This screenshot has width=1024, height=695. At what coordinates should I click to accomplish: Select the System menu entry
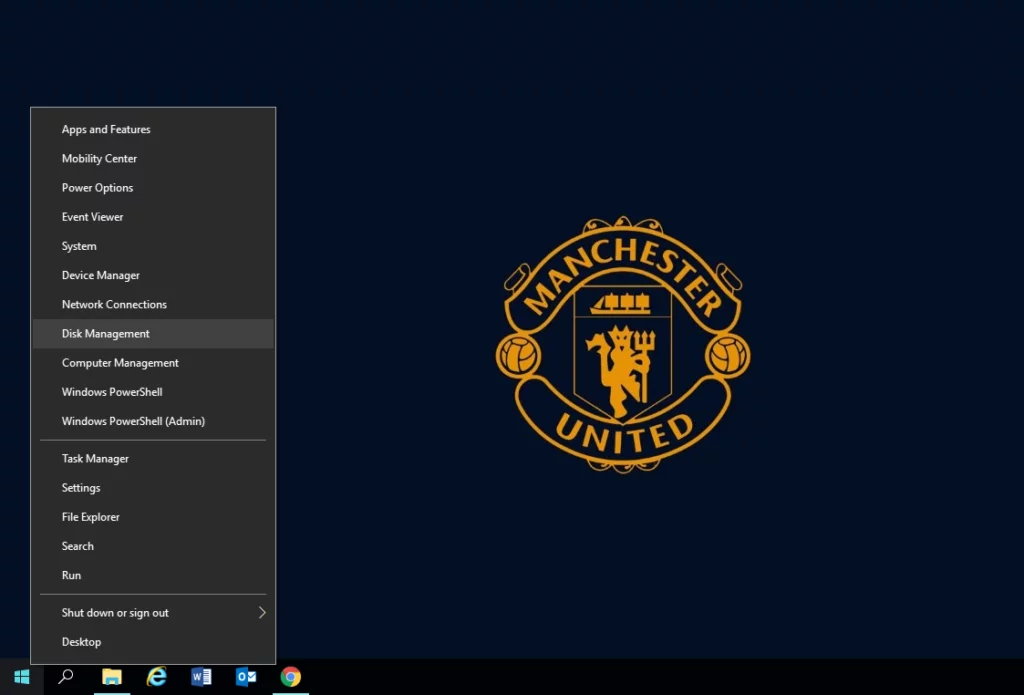(79, 246)
